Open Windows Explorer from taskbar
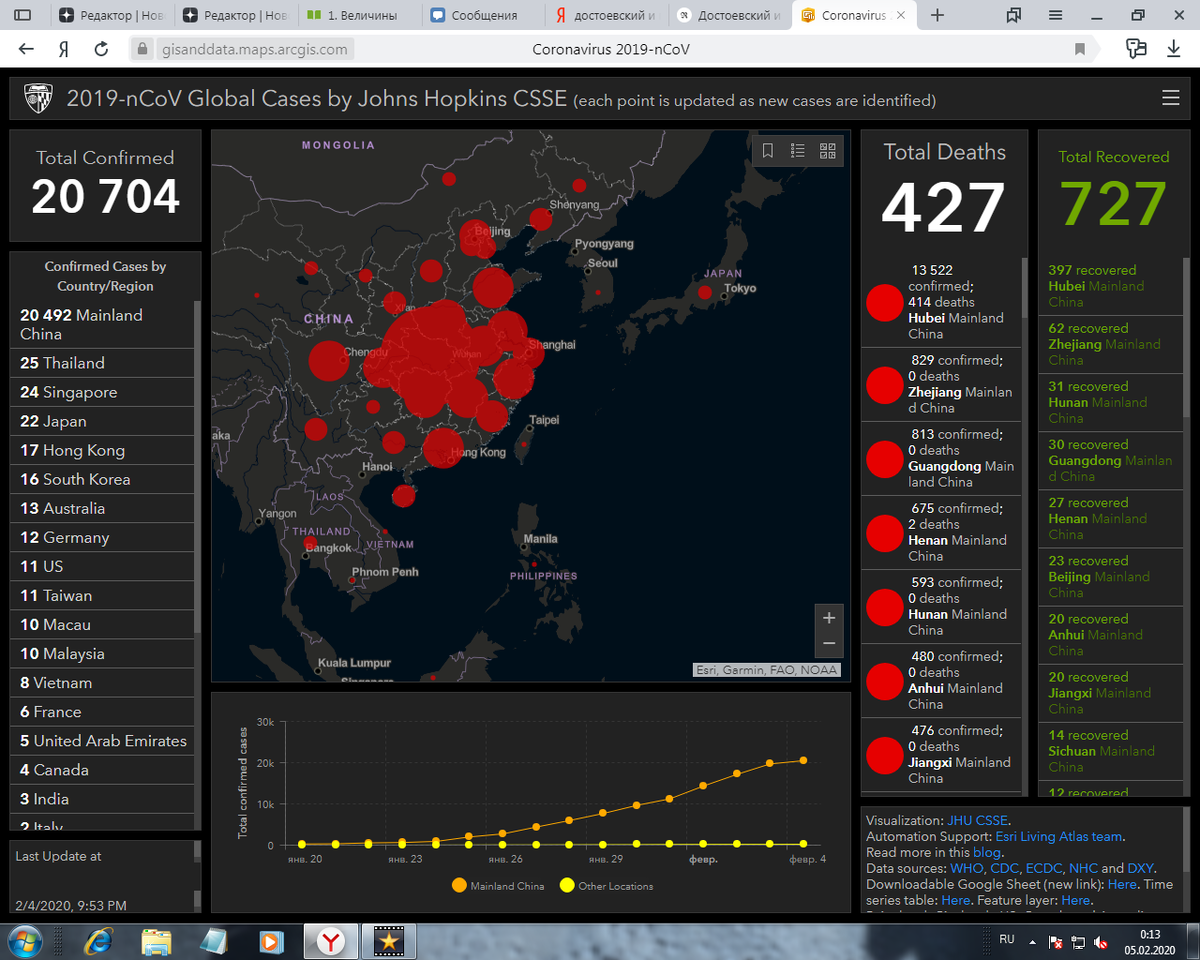1200x960 pixels. [x=156, y=941]
